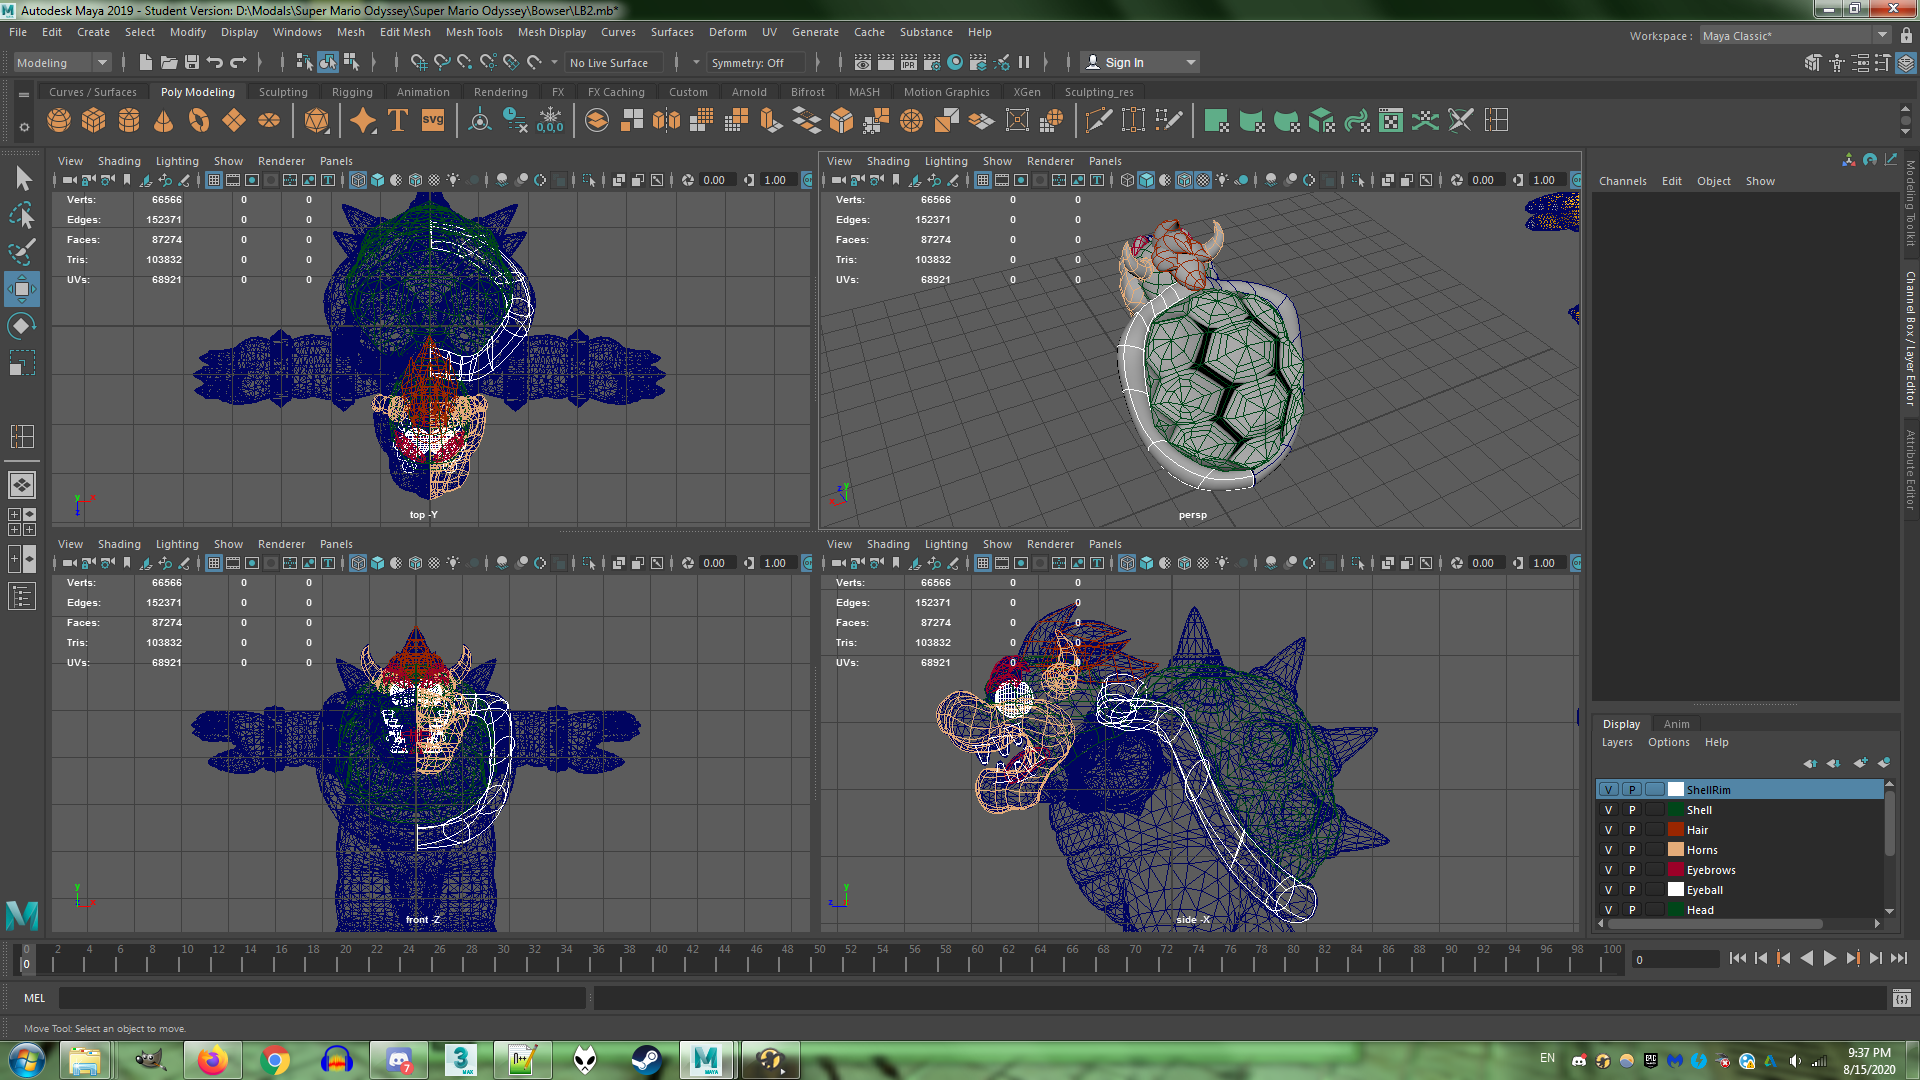
Task: Click the current frame input field
Action: pyautogui.click(x=1675, y=960)
